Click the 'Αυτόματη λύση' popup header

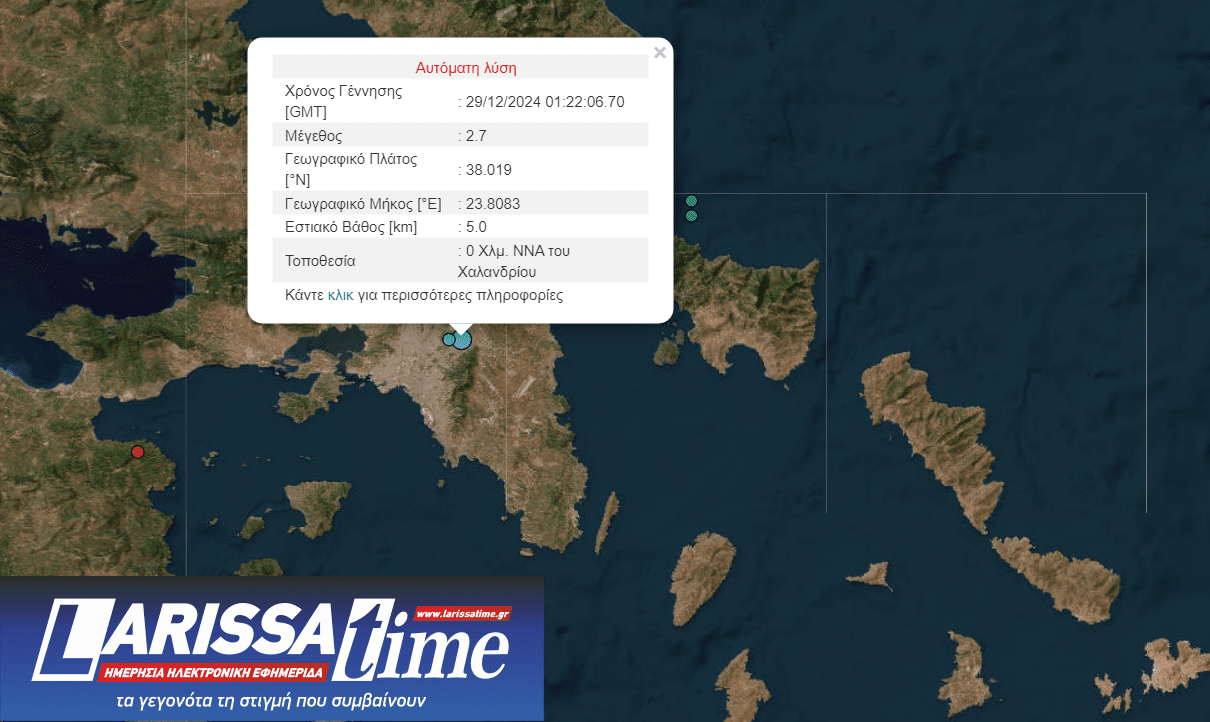(466, 68)
